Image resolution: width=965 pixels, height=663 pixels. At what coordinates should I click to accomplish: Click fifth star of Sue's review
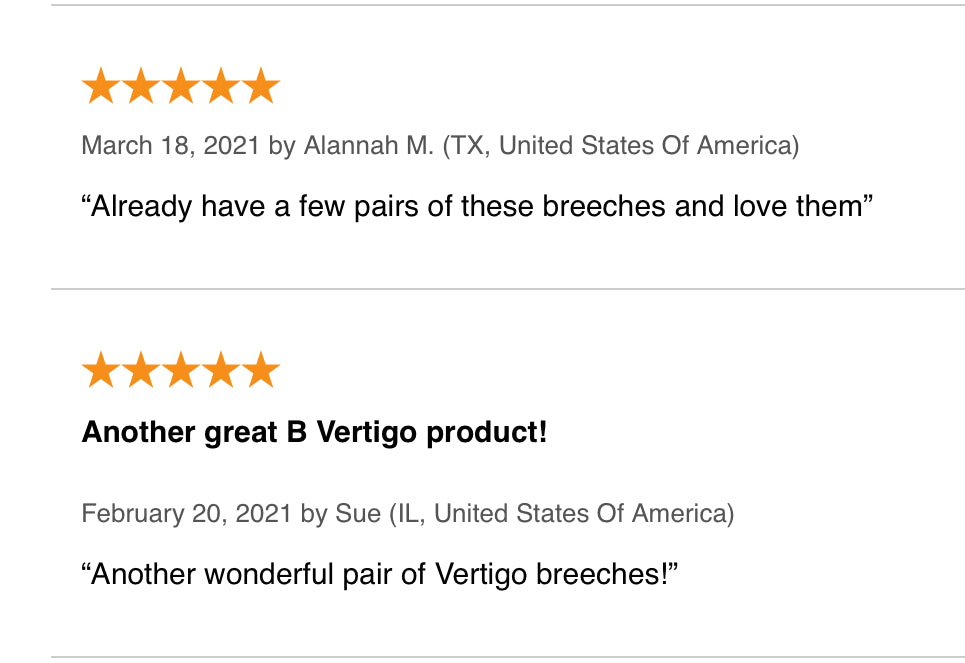tap(261, 370)
